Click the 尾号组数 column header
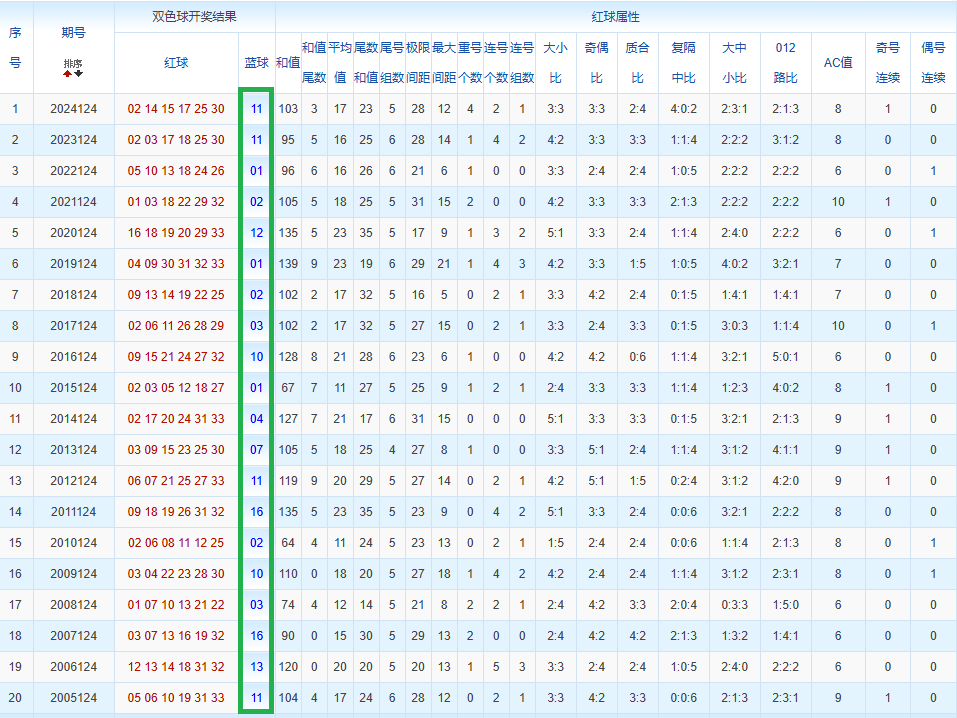 point(392,63)
